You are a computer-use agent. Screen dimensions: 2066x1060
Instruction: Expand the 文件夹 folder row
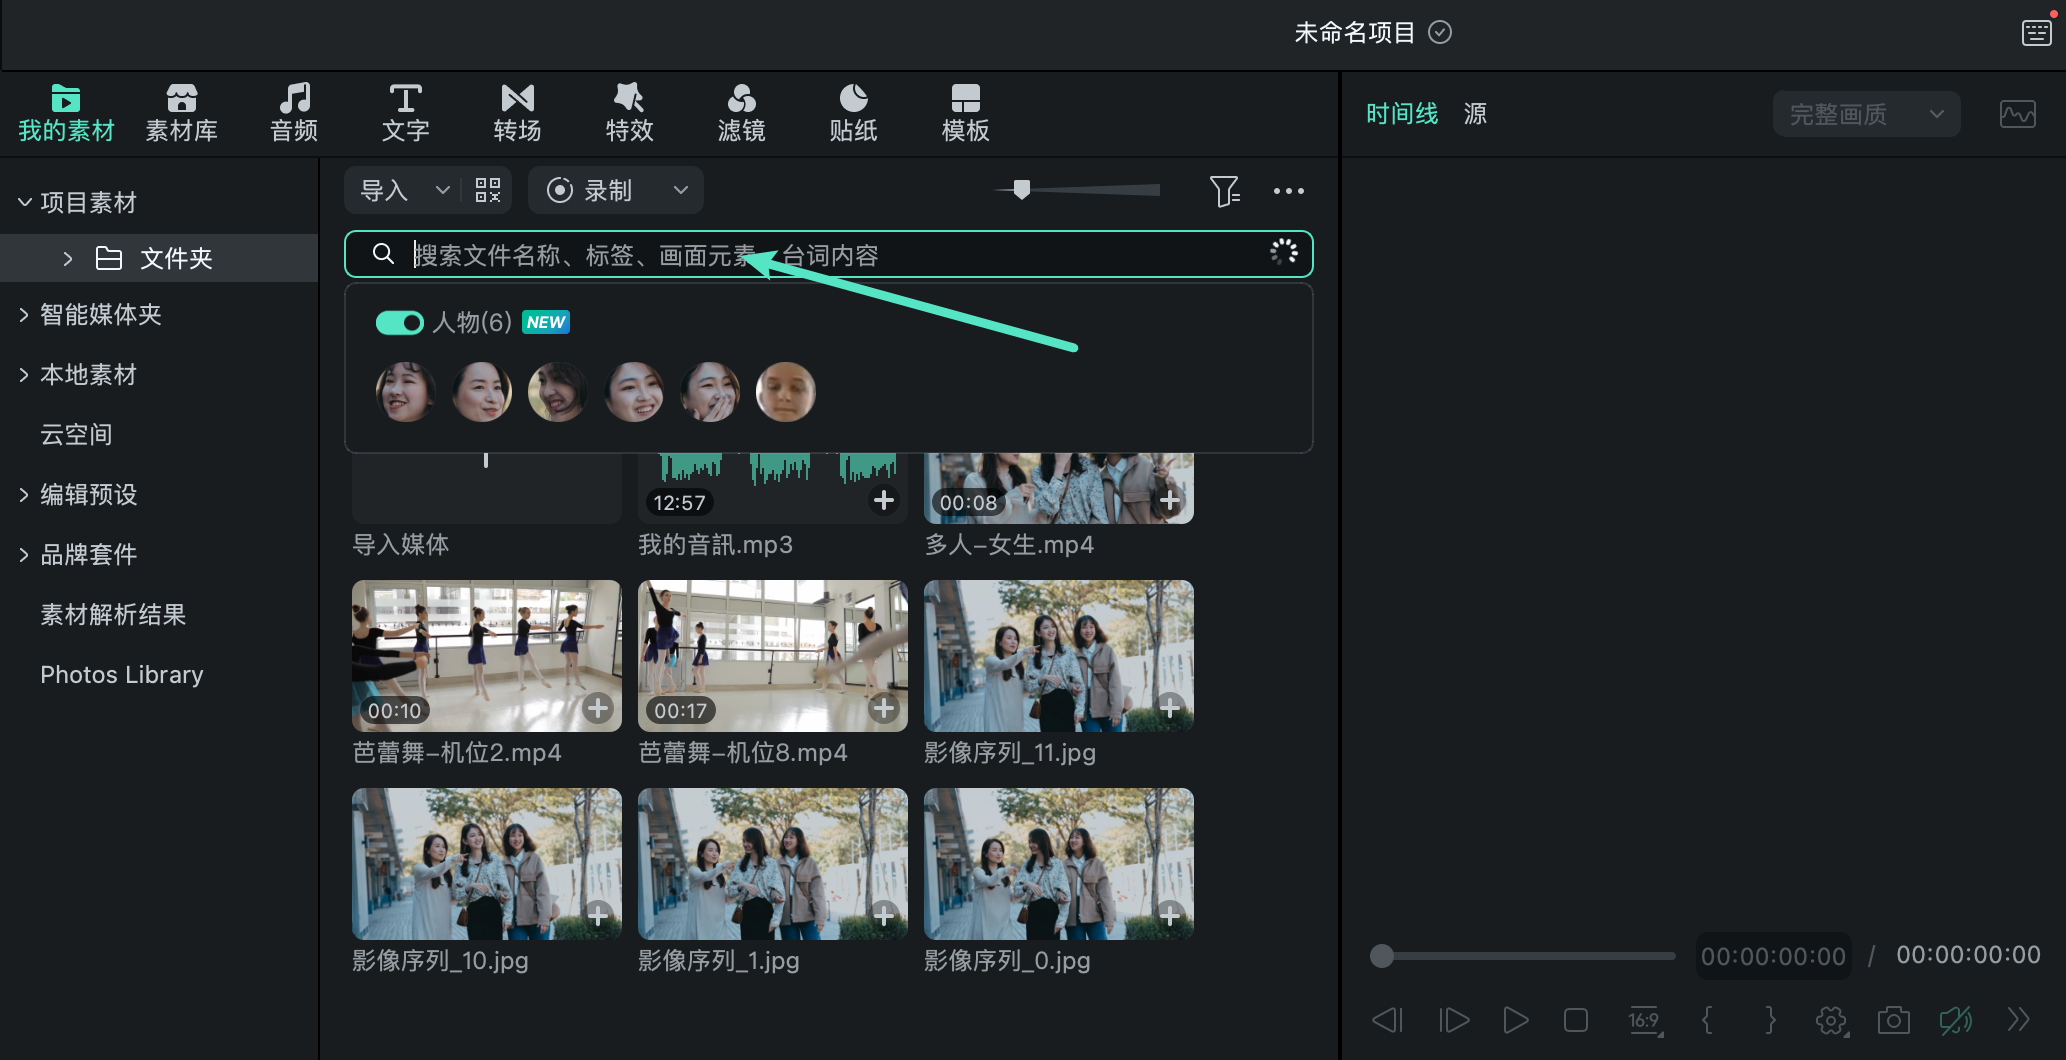pos(68,258)
